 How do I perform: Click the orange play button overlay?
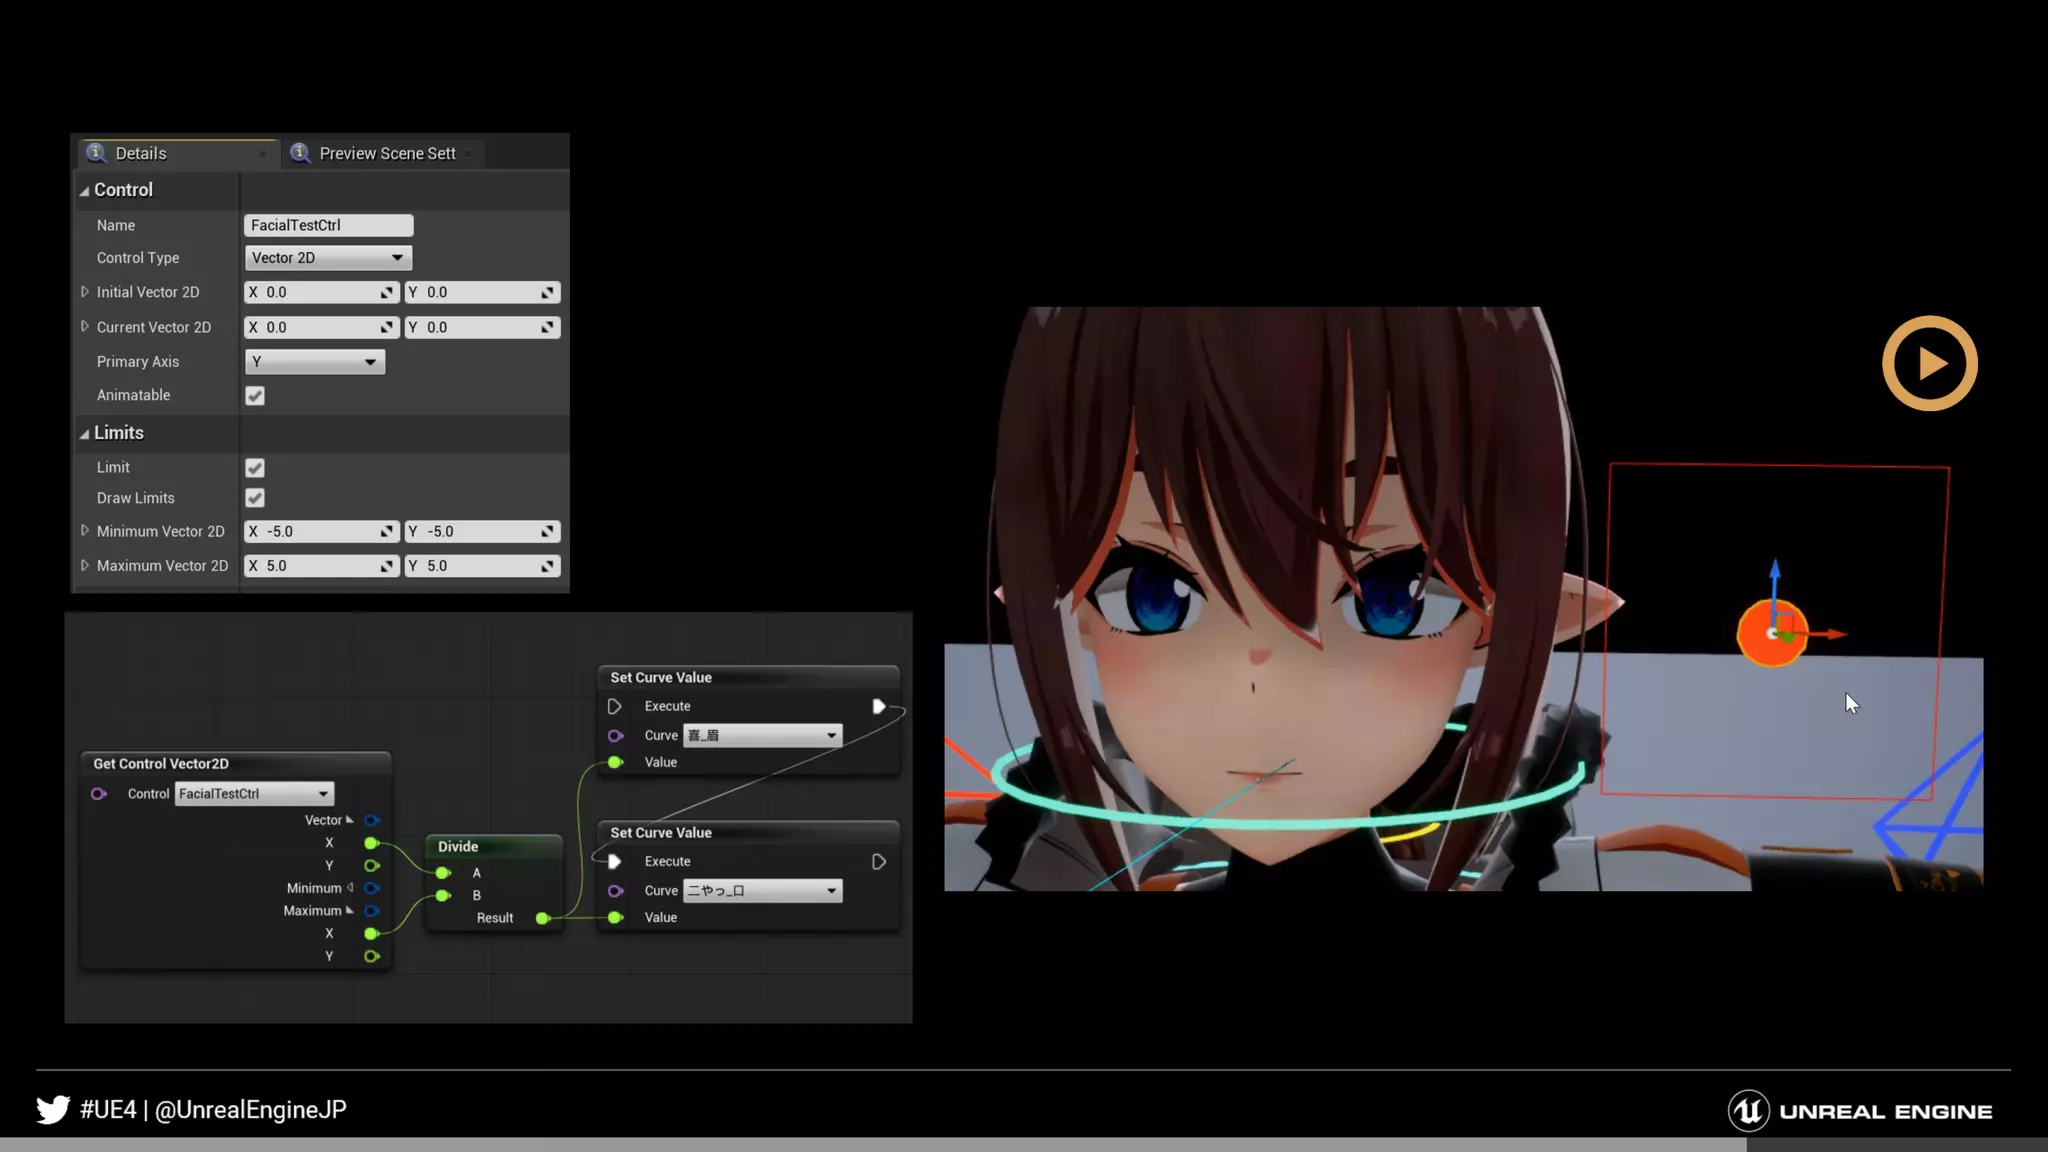(x=1929, y=363)
